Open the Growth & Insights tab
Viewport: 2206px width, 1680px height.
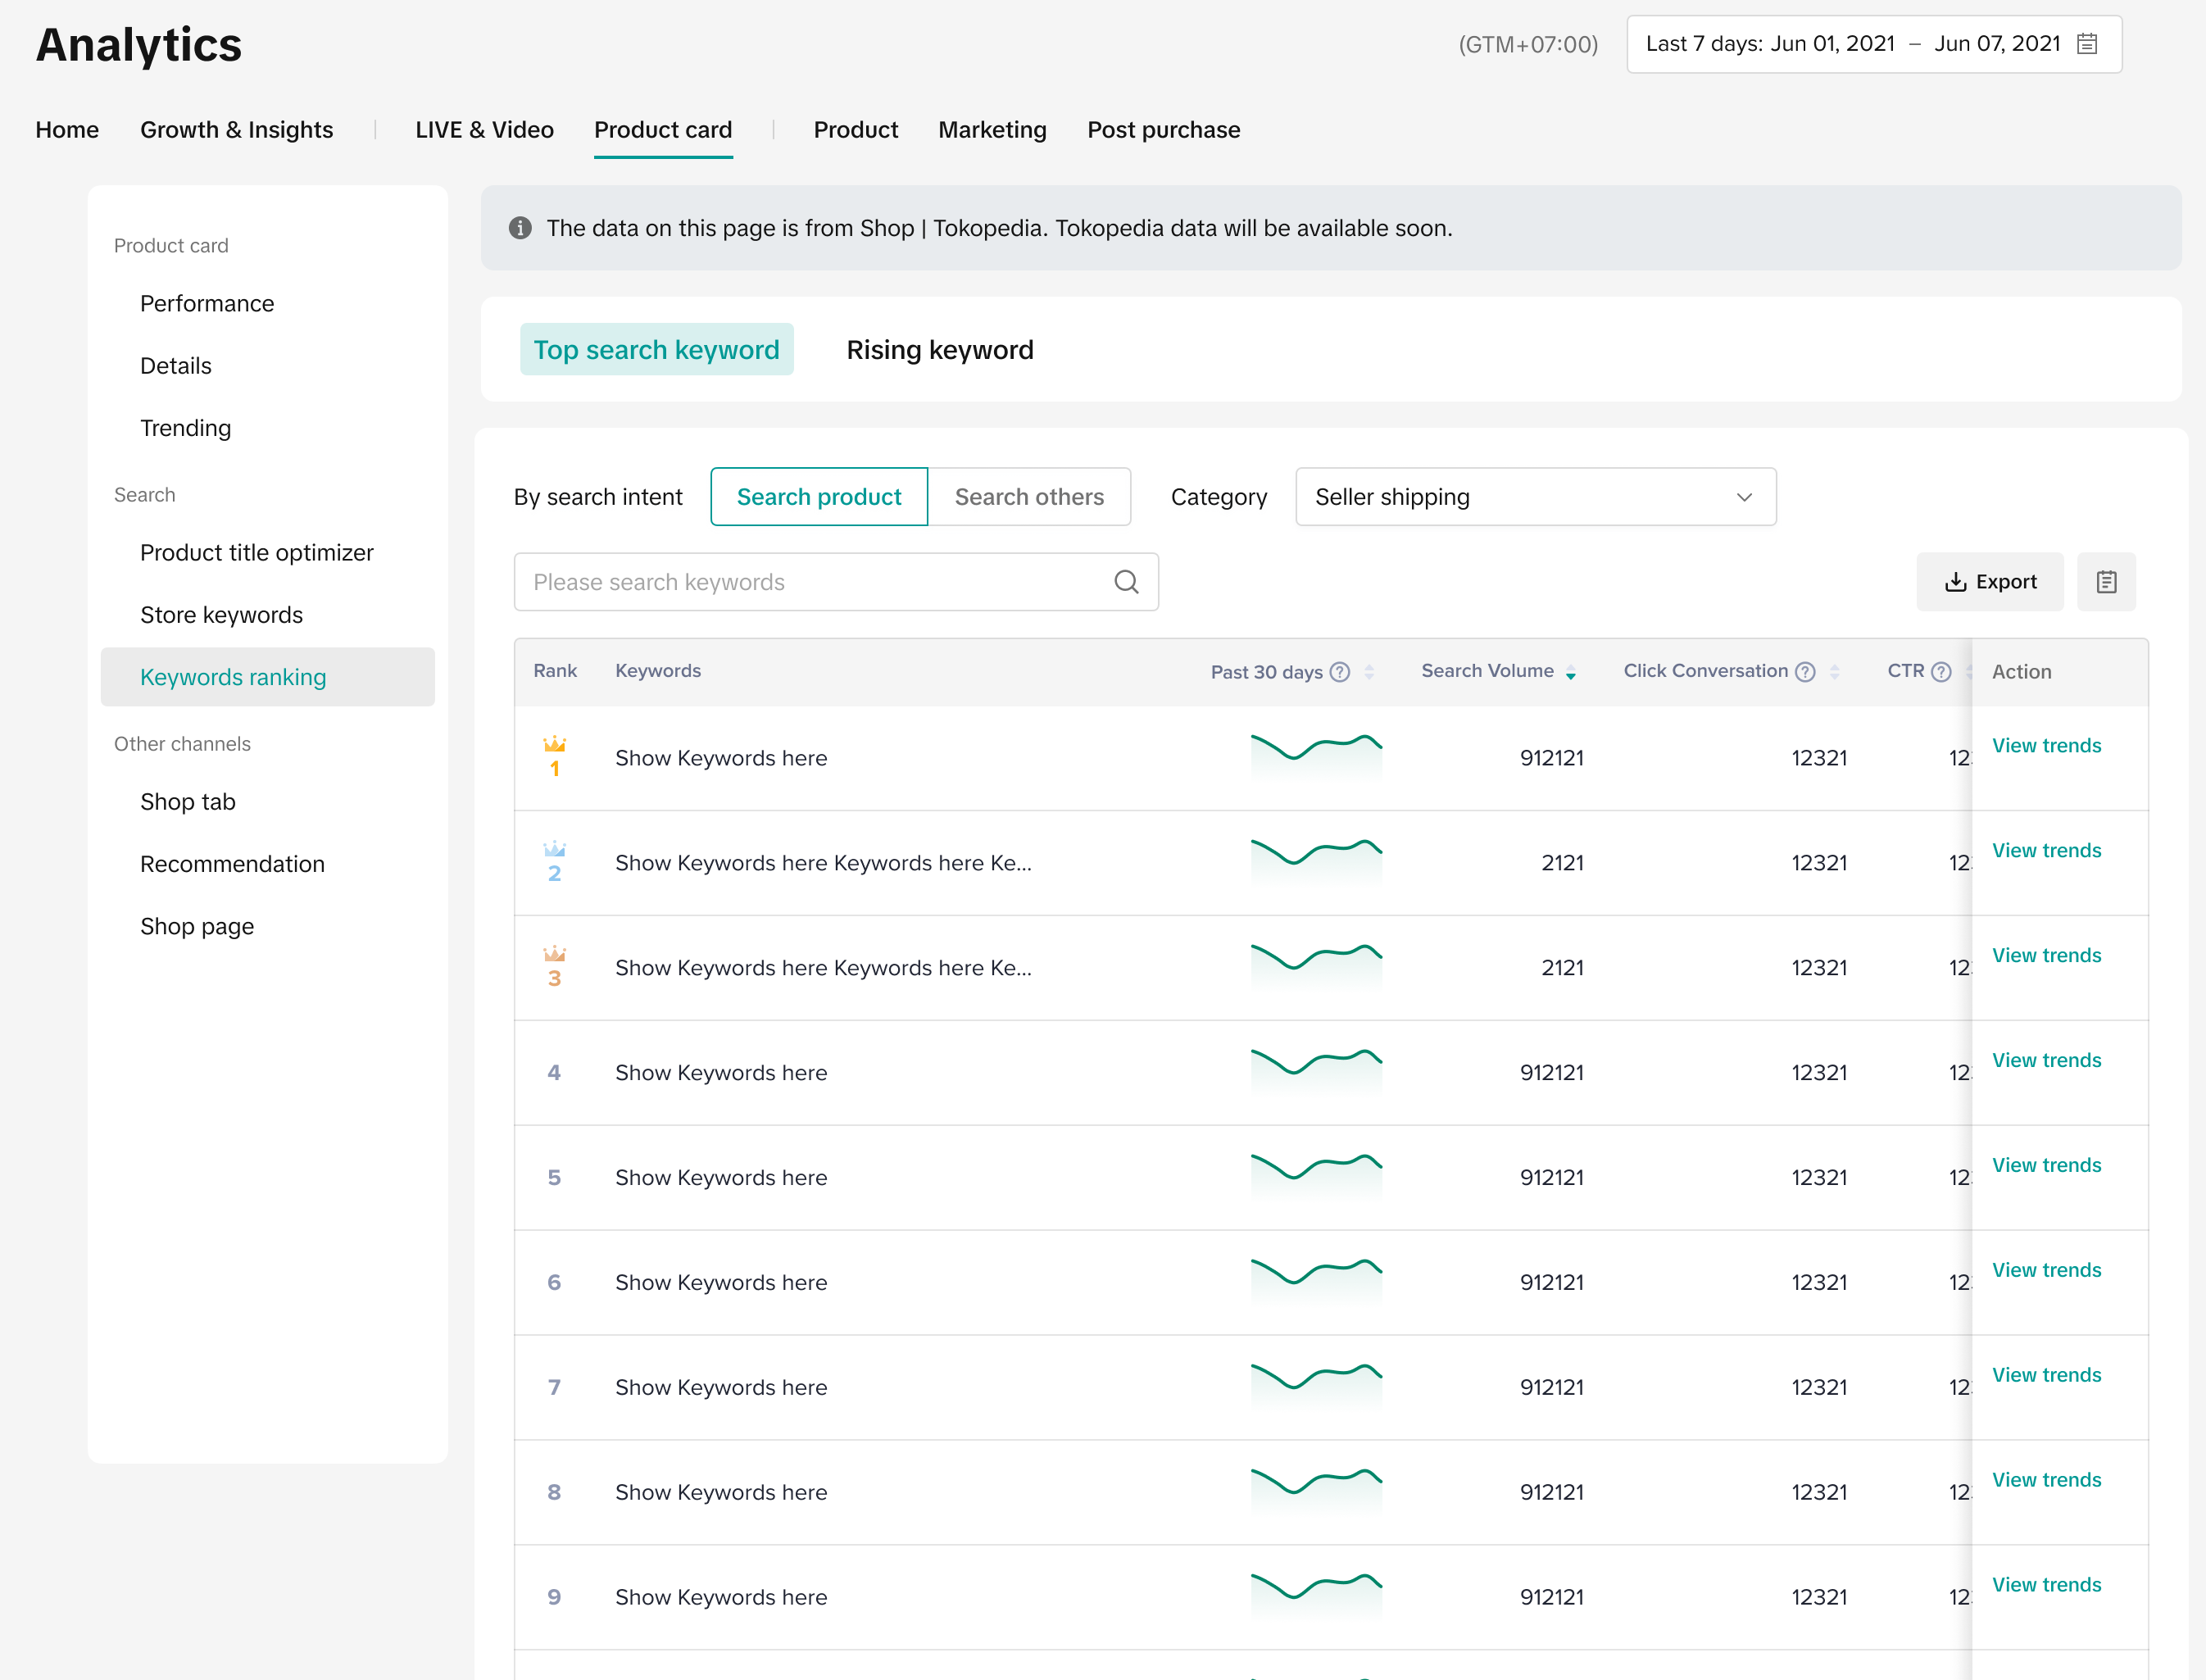[236, 130]
